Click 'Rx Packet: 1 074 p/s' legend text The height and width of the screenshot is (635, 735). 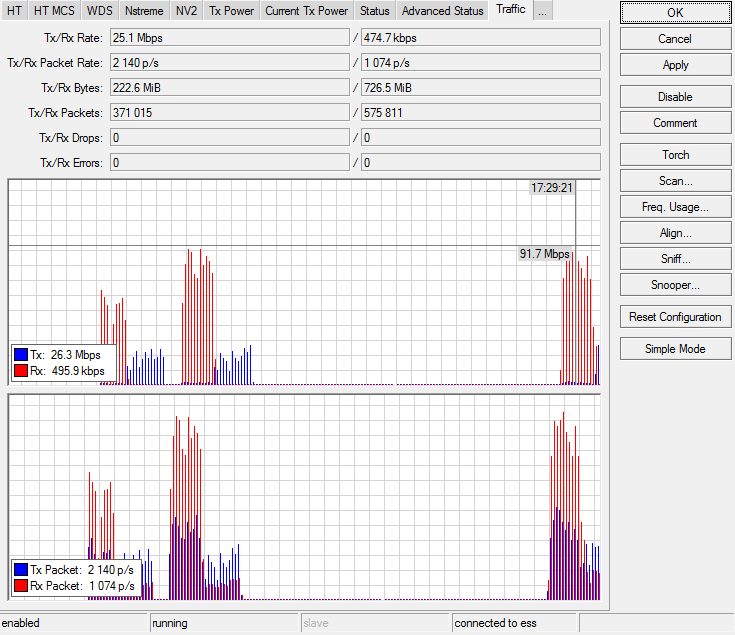(82, 586)
